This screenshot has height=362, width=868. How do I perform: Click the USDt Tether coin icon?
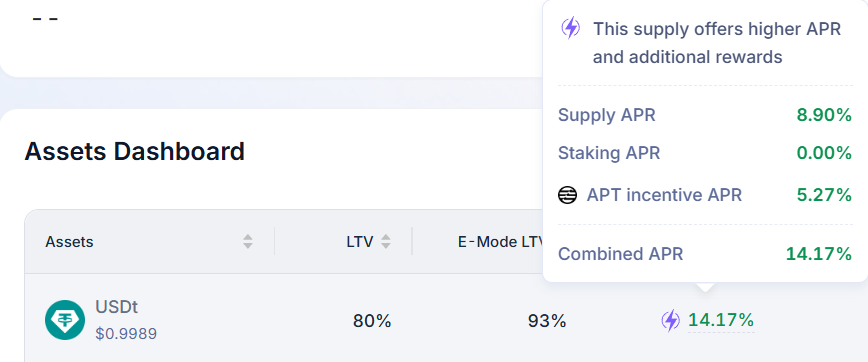point(65,320)
